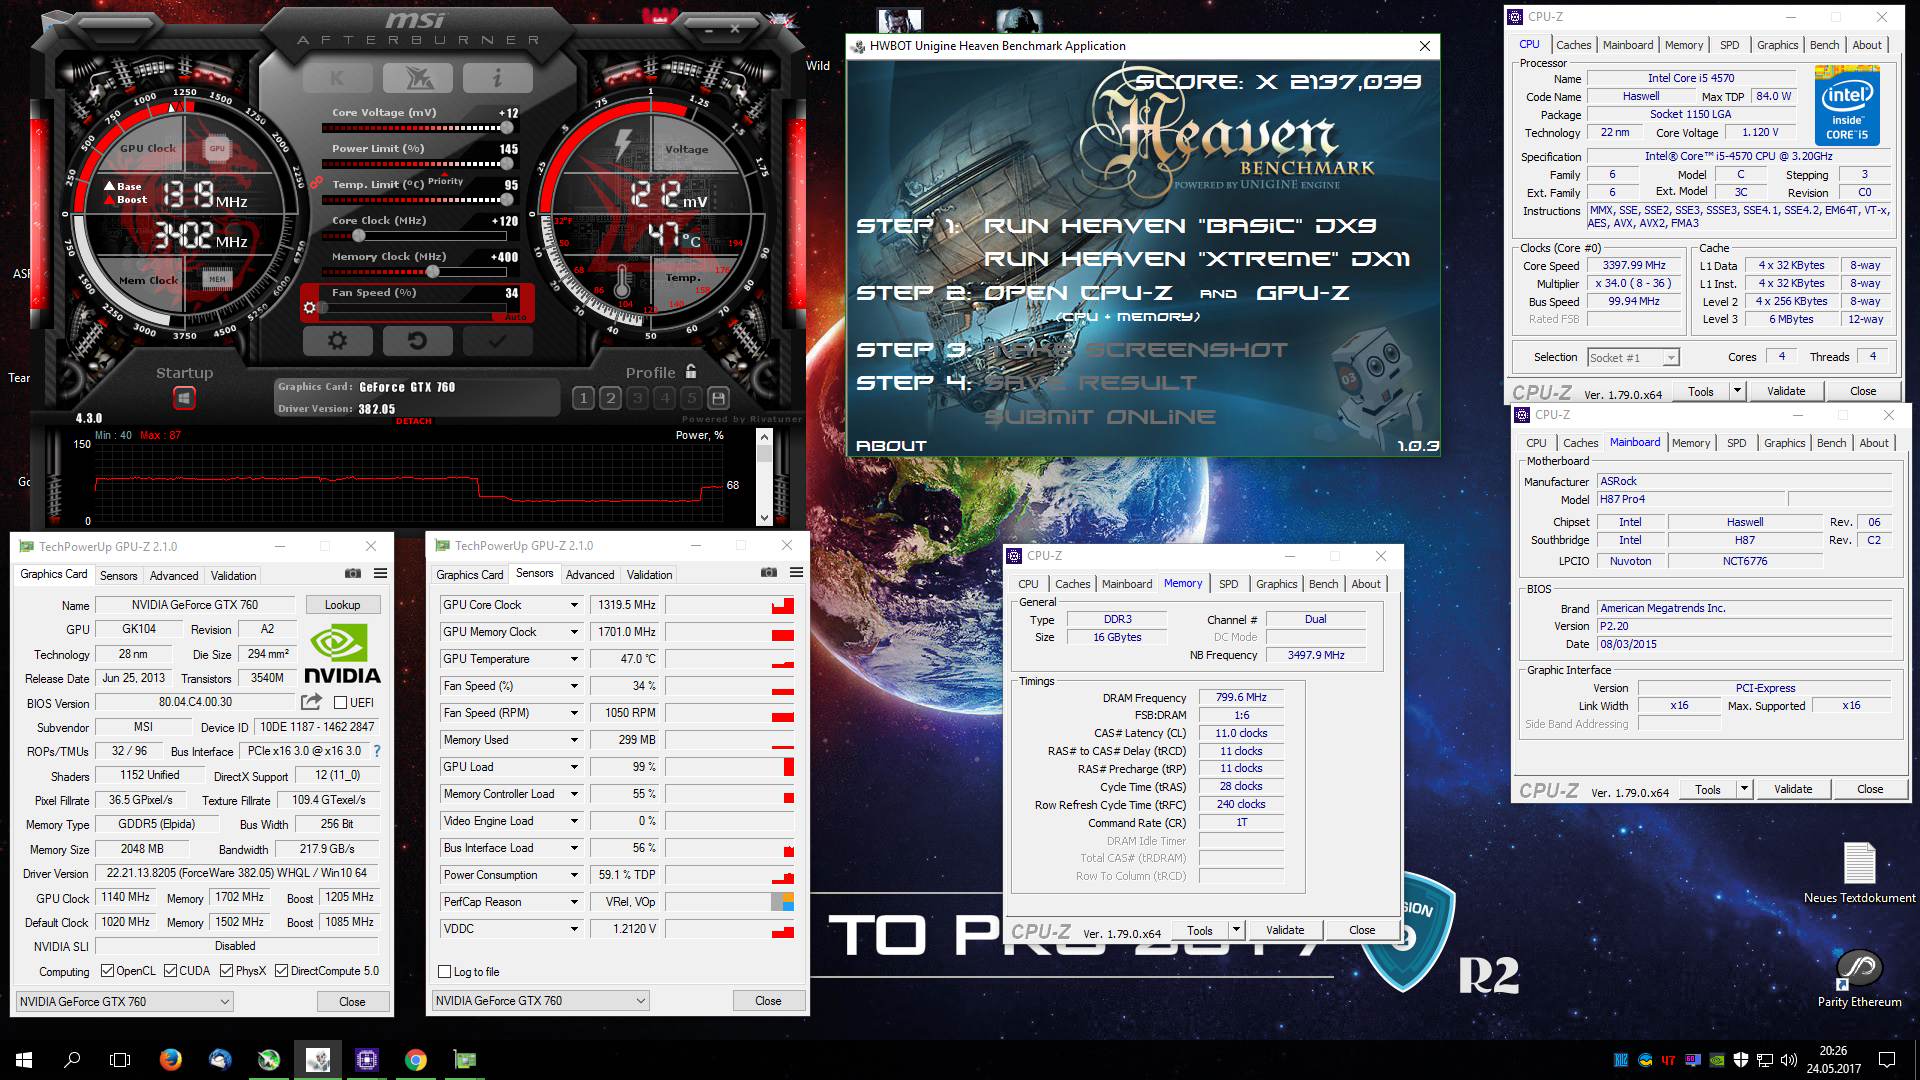Select Afterburner profile slot 1
Screen dimensions: 1920x1080
tap(584, 398)
